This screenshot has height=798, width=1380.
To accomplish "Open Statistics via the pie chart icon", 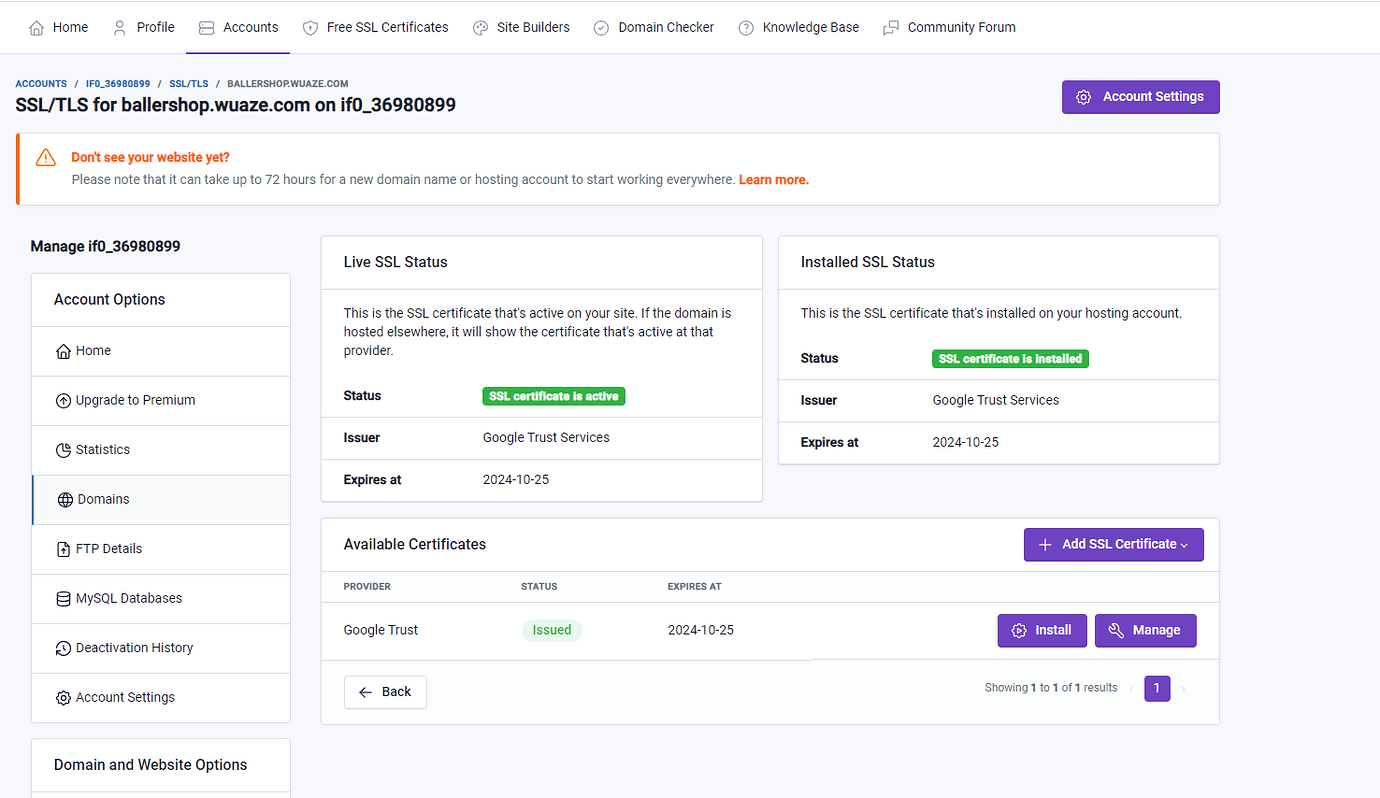I will point(62,449).
